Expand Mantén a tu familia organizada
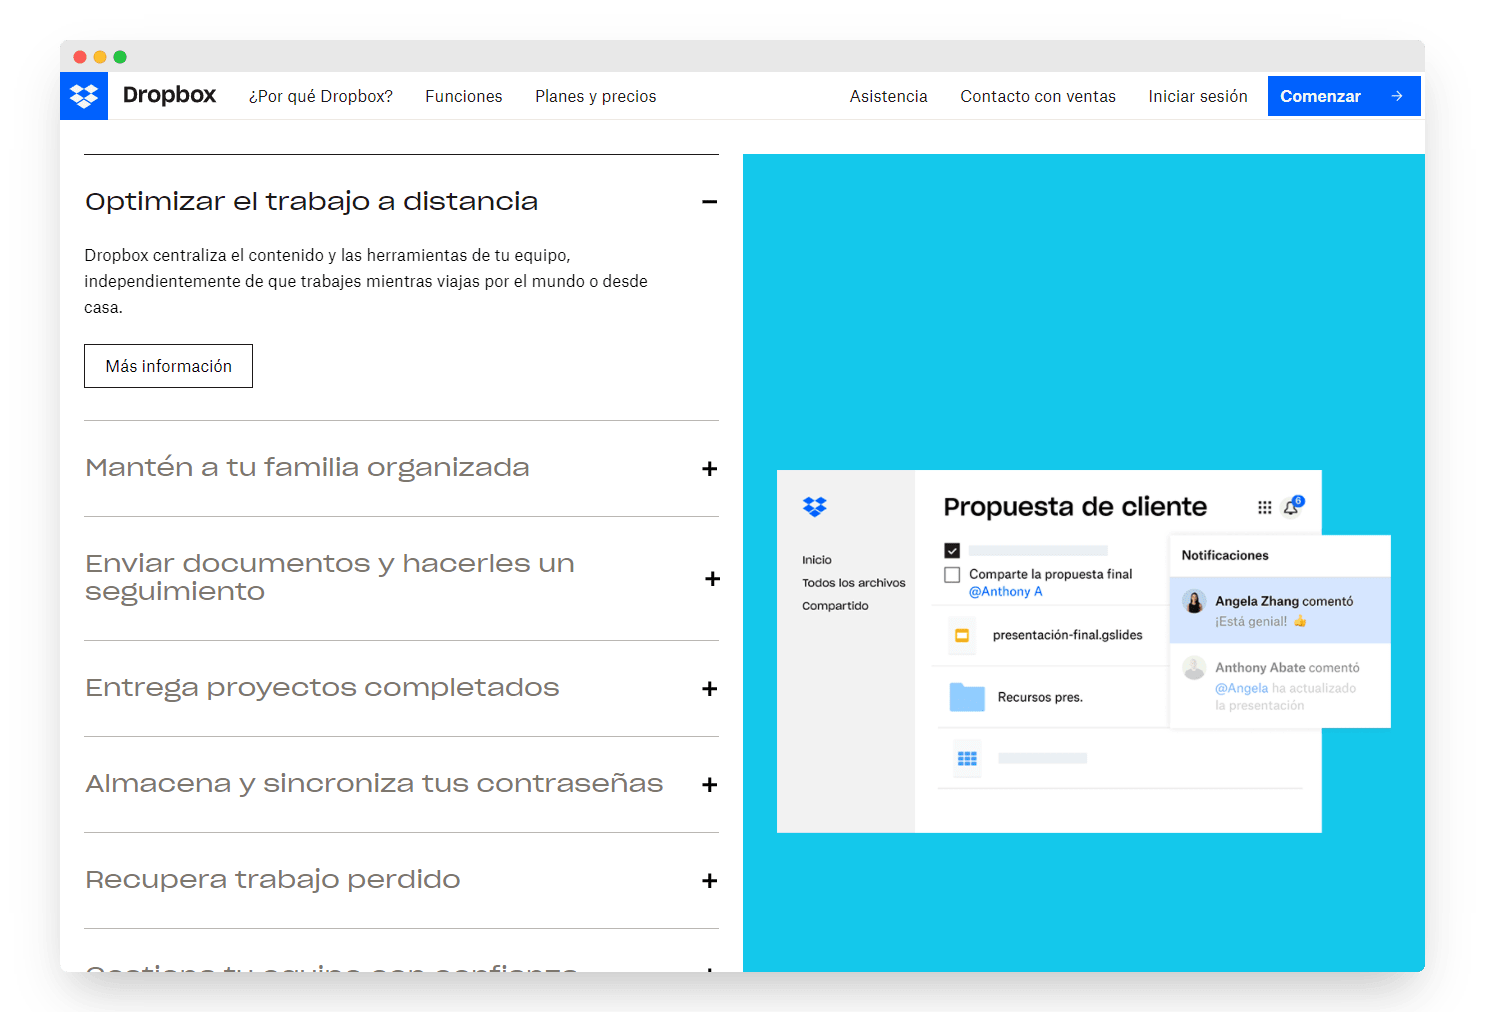This screenshot has width=1485, height=1012. pos(709,469)
